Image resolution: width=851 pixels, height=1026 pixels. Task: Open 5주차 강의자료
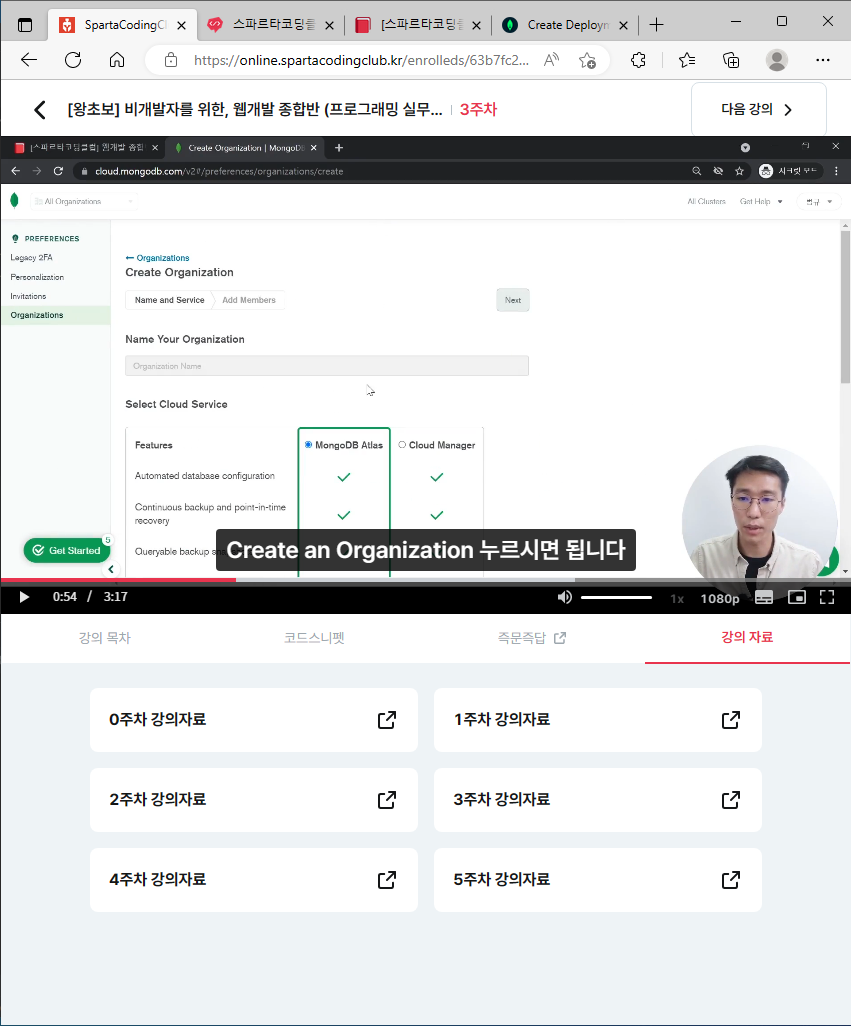pos(598,879)
